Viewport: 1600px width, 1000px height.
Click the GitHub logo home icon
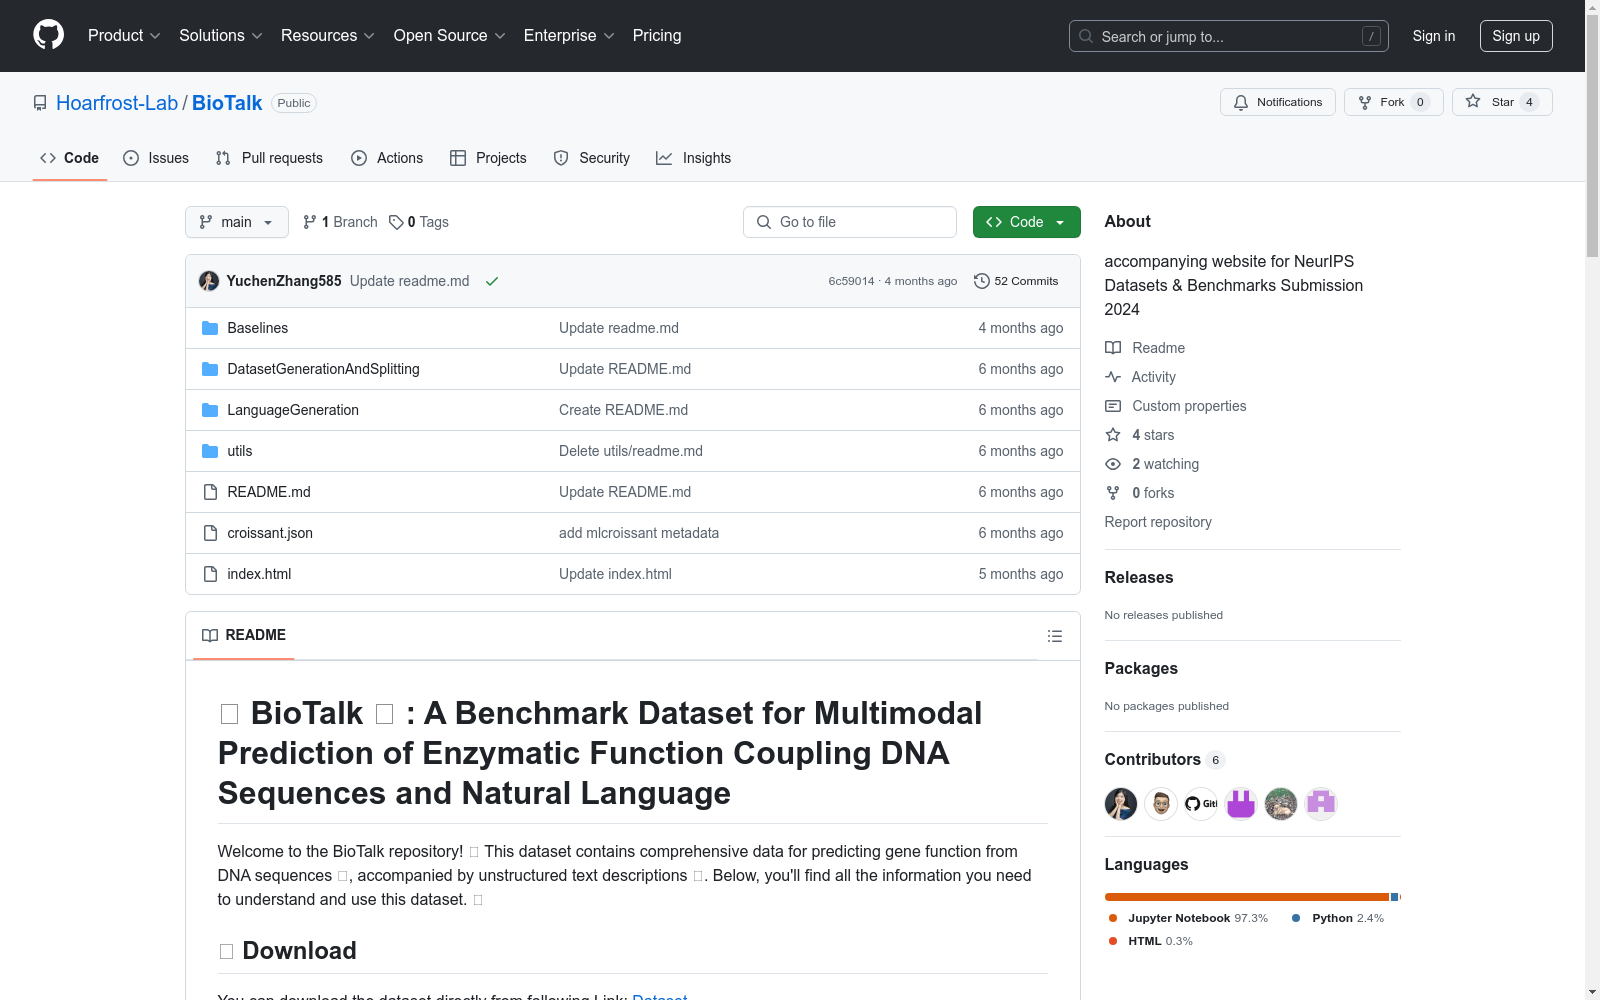48,35
